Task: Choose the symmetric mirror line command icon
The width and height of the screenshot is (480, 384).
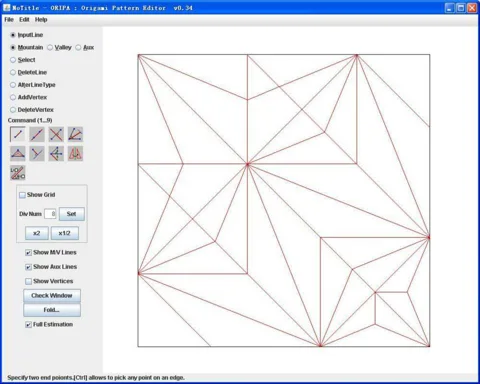Action: [x=56, y=154]
